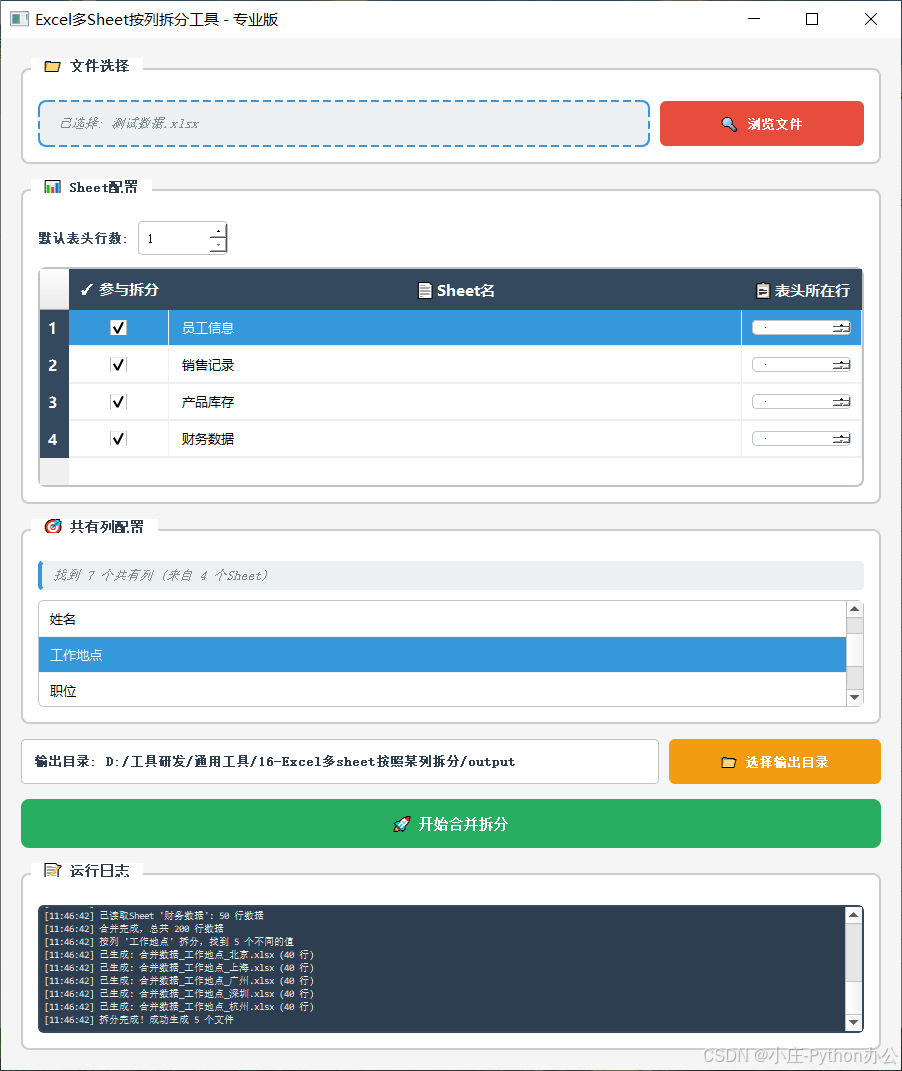Decrease the 默认表头行数 spinner value

(x=218, y=245)
